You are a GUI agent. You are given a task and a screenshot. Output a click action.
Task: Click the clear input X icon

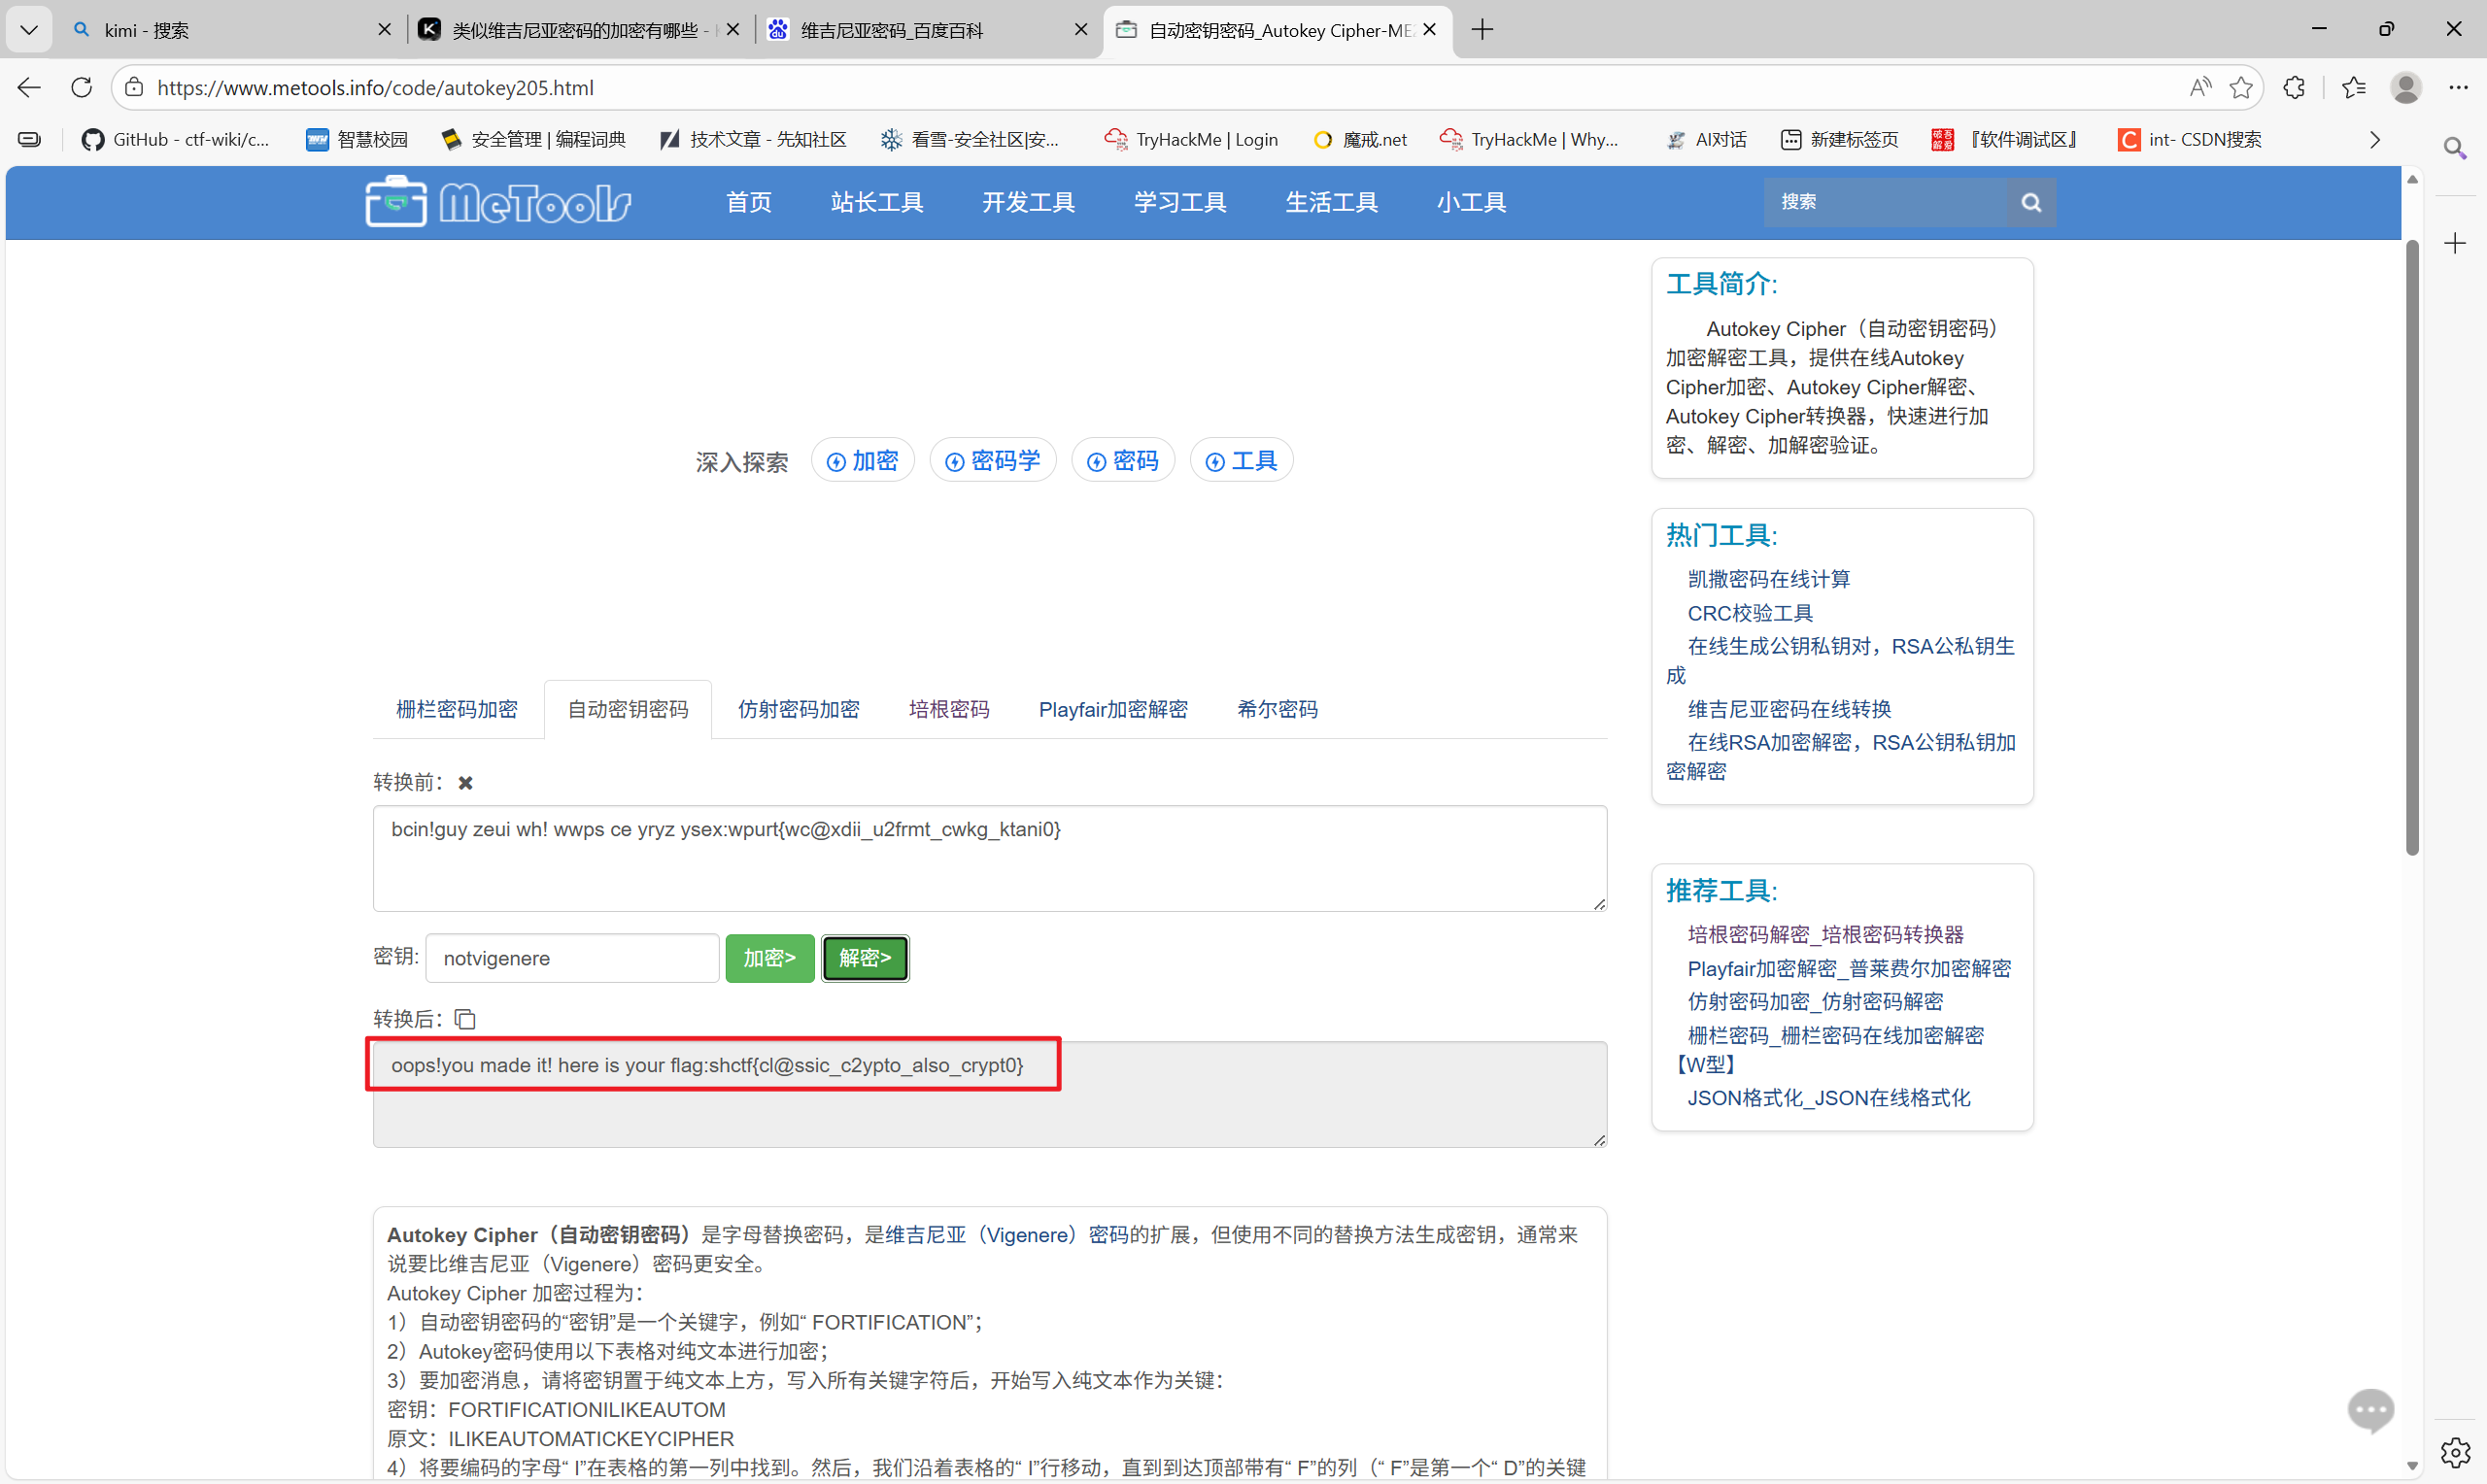[x=465, y=783]
